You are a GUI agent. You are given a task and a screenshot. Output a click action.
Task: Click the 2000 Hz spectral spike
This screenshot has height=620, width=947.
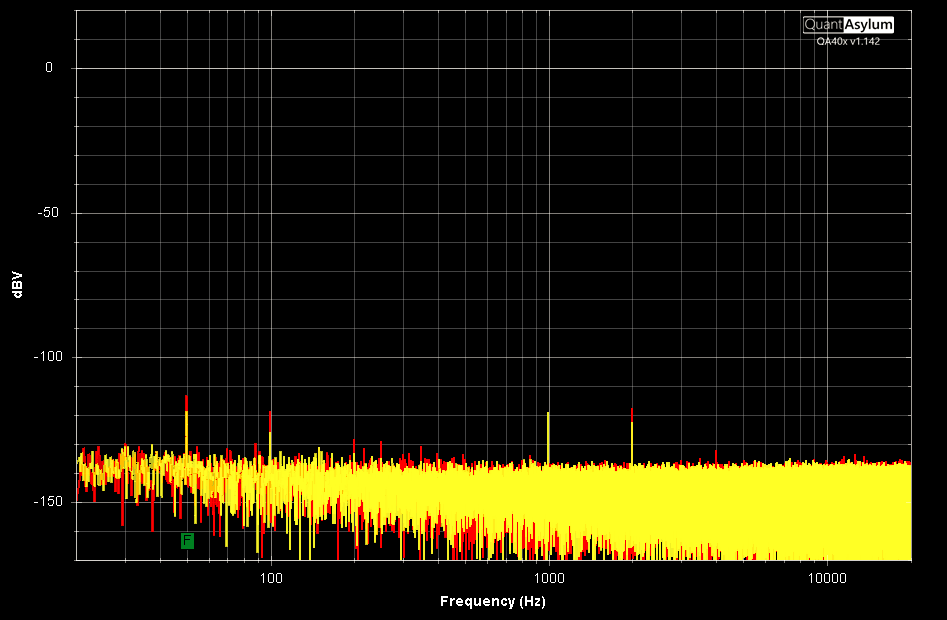click(632, 435)
